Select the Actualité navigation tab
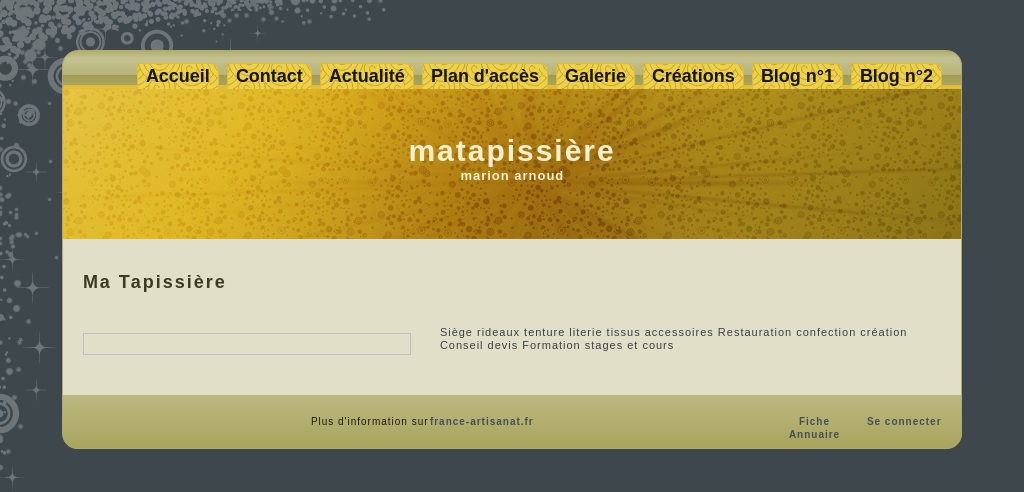 coord(367,76)
